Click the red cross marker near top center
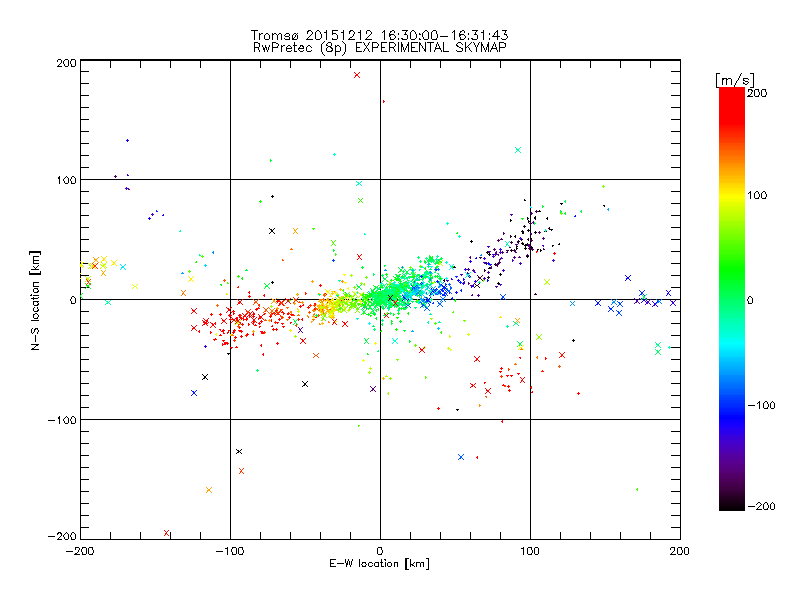800x600 pixels. click(x=357, y=75)
